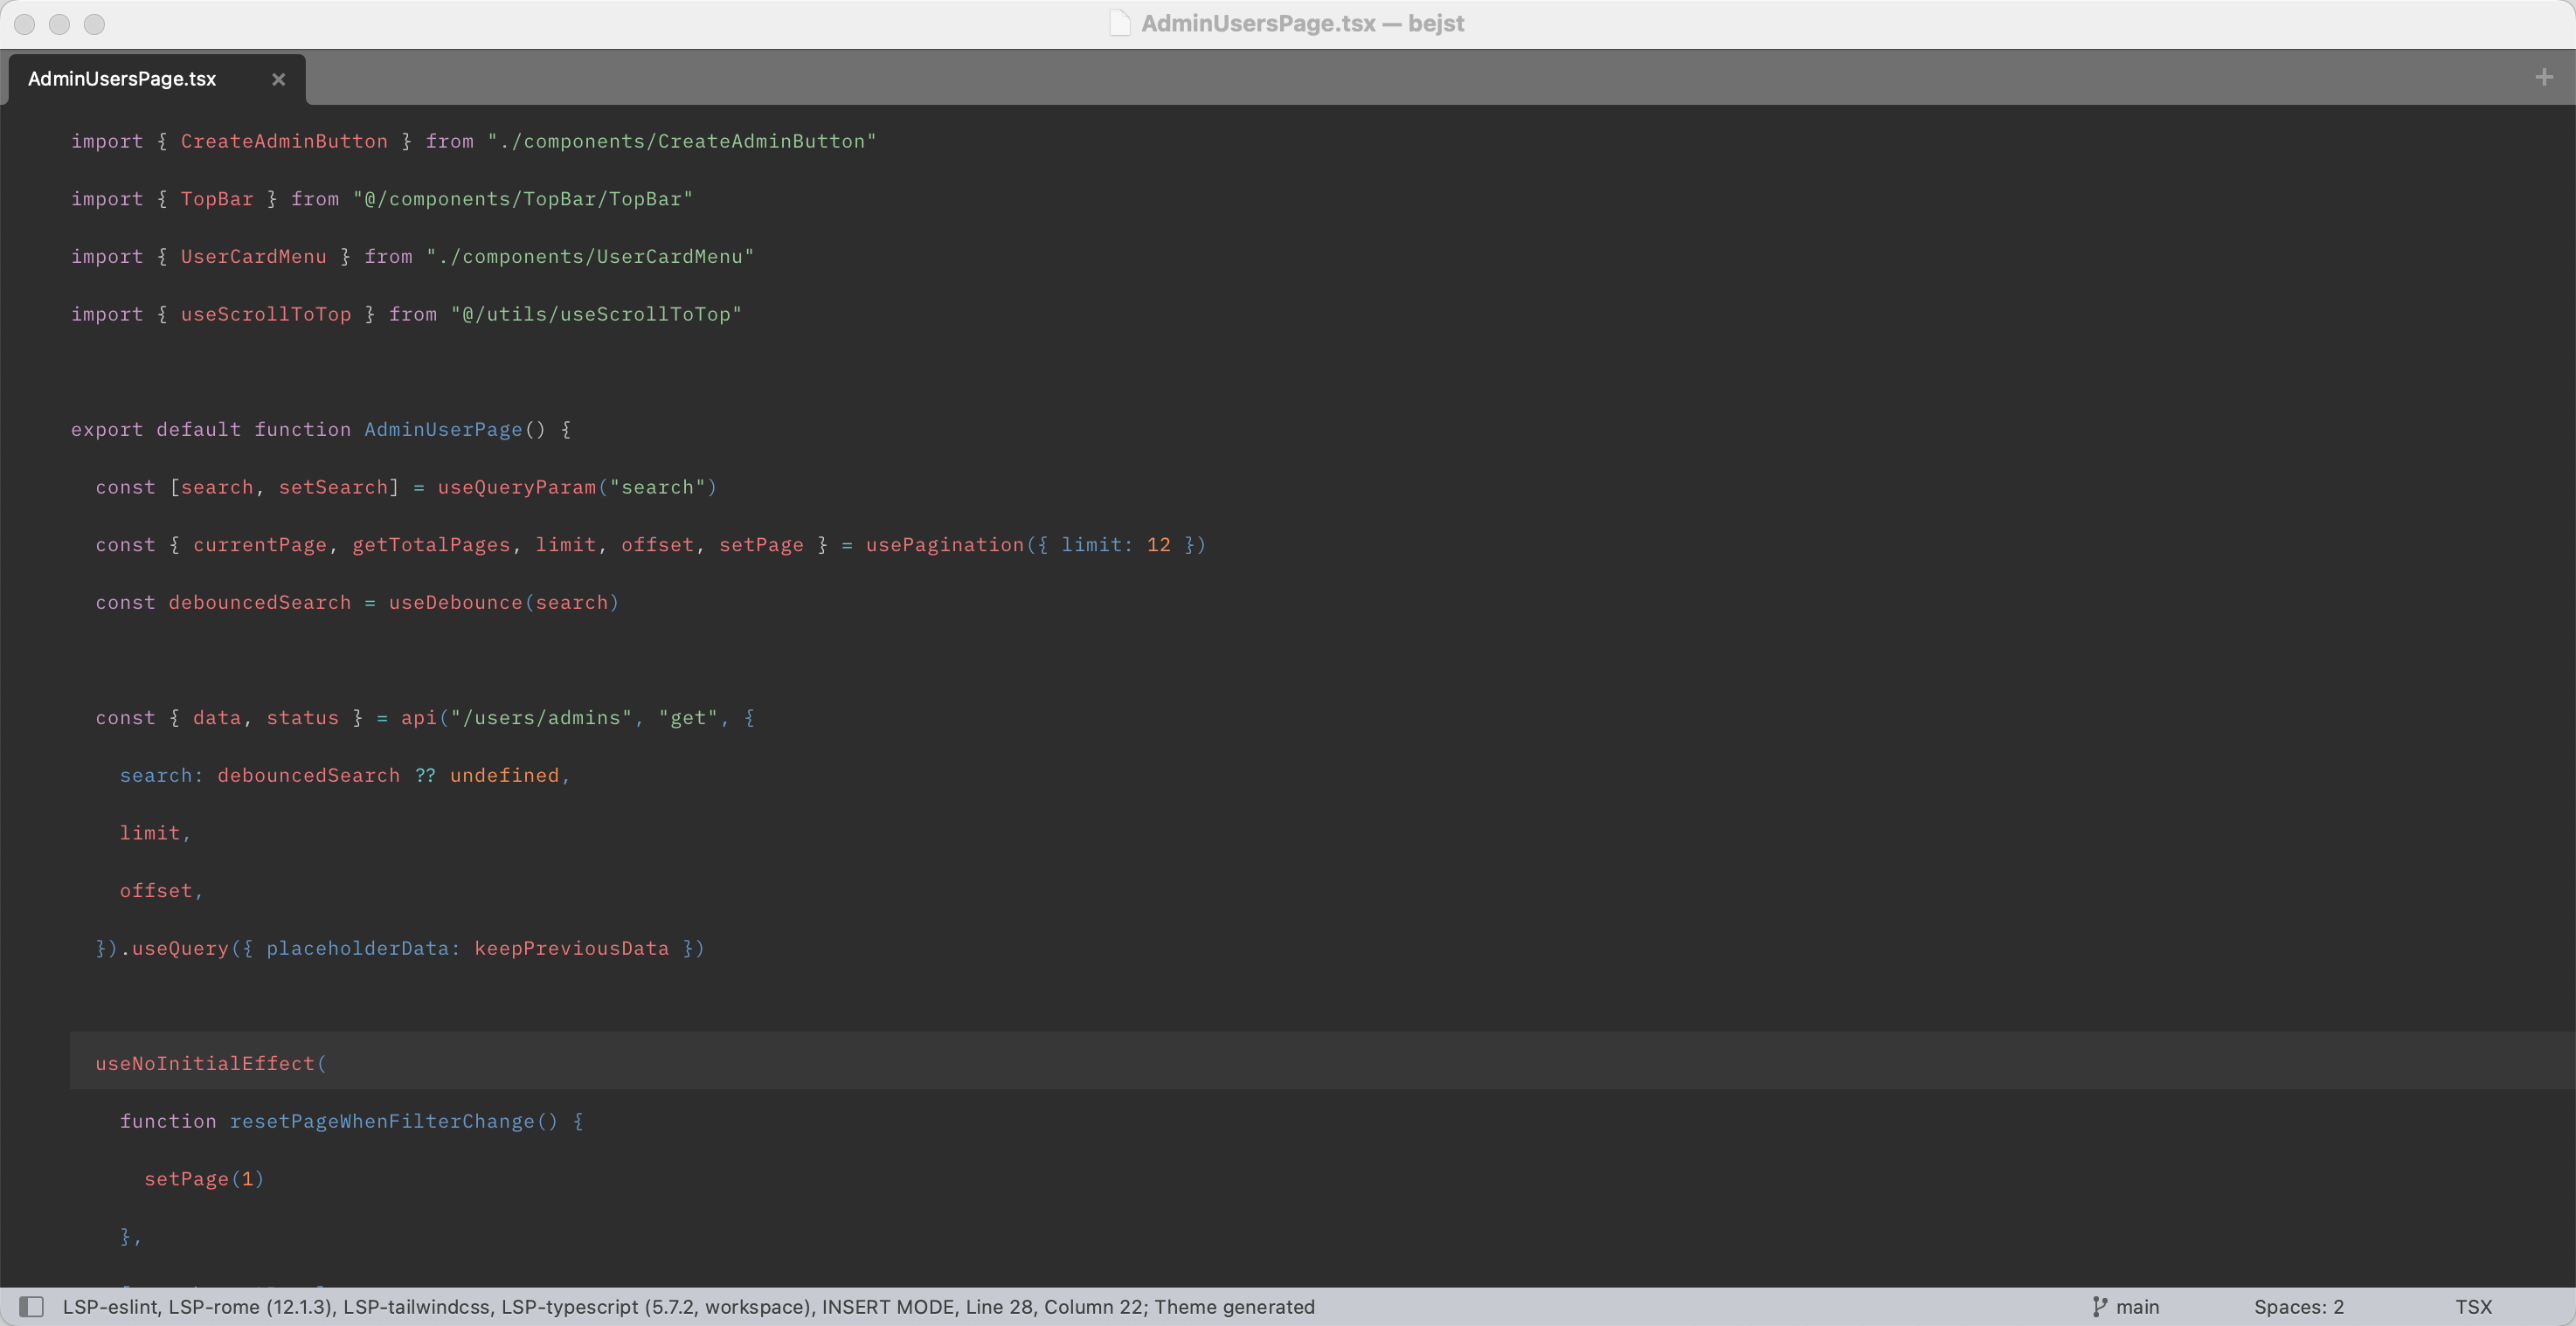The image size is (2576, 1326).
Task: Click the export keyword
Action: (x=107, y=429)
